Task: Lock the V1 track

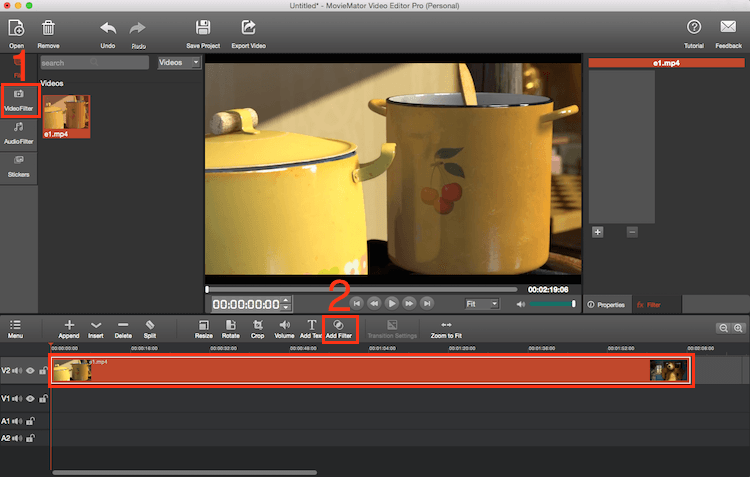Action: [43, 398]
